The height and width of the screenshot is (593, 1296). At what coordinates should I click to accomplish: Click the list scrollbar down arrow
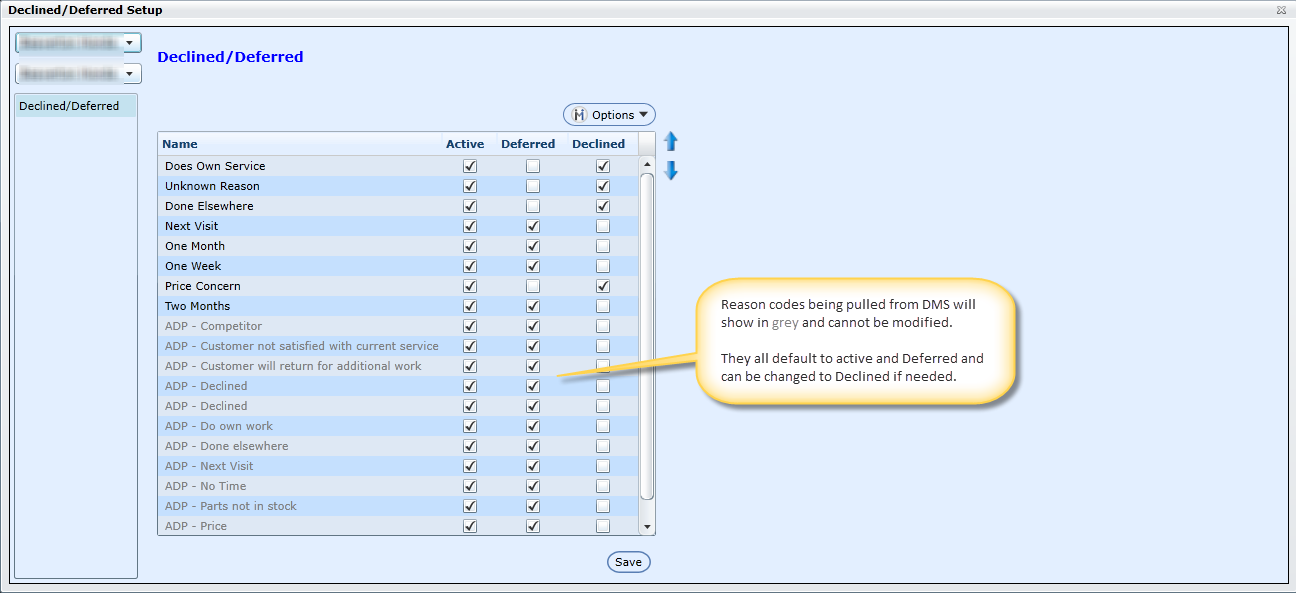(x=647, y=527)
